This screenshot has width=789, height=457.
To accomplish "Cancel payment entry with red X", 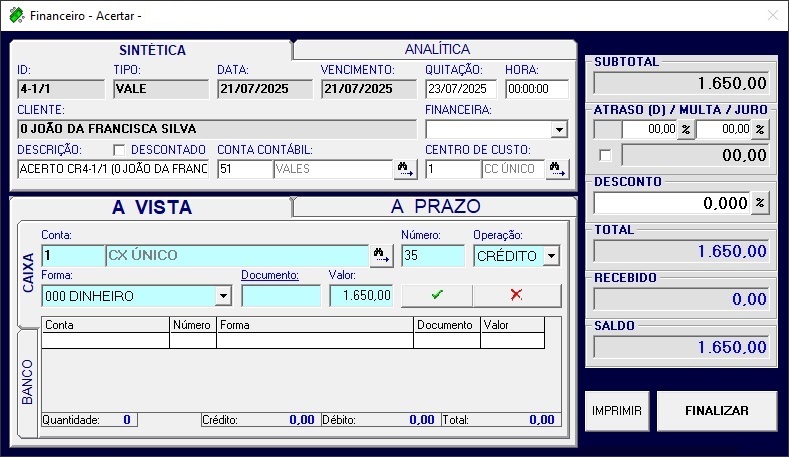I will tap(517, 295).
